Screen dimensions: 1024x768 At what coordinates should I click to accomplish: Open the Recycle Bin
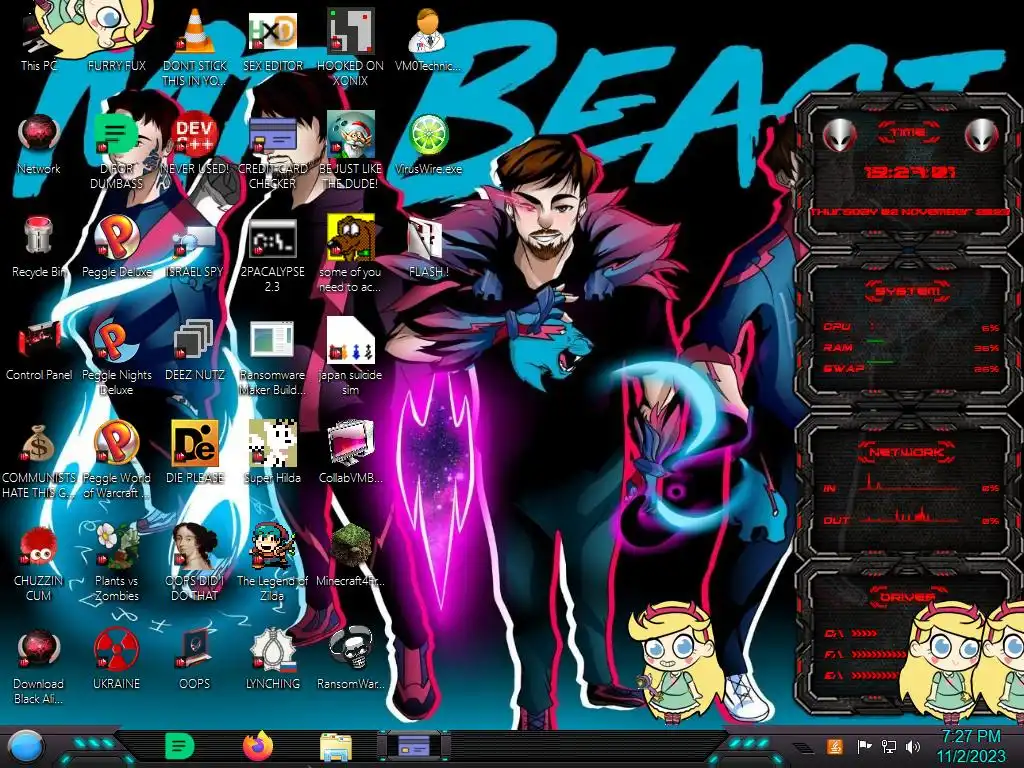pyautogui.click(x=39, y=236)
